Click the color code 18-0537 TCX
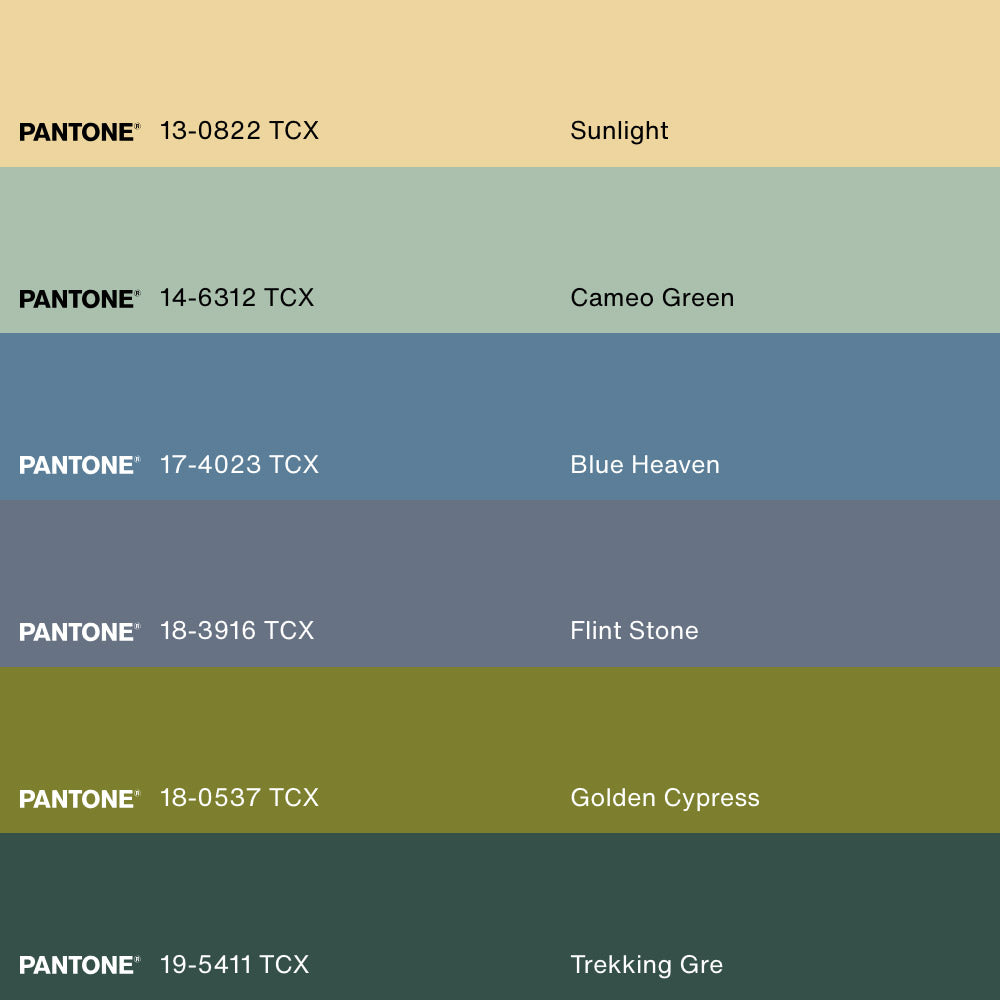Image resolution: width=1000 pixels, height=1000 pixels. 239,798
